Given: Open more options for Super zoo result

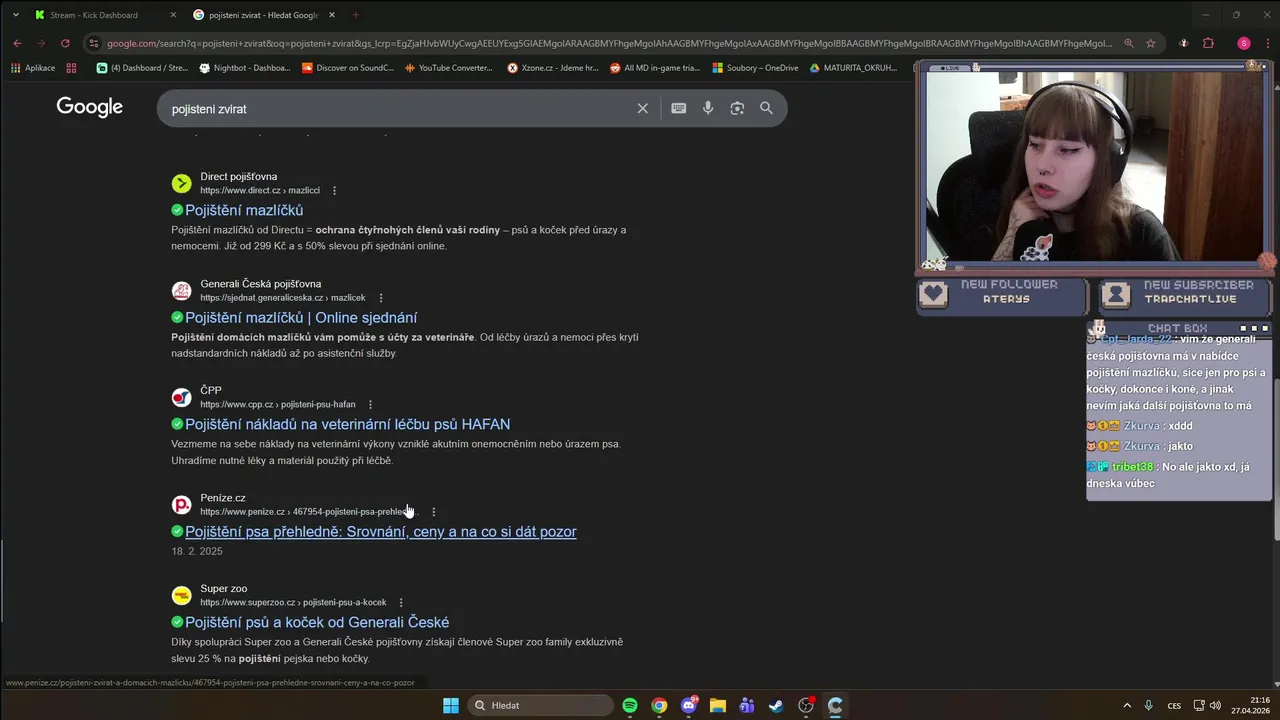Looking at the screenshot, I should (x=401, y=603).
